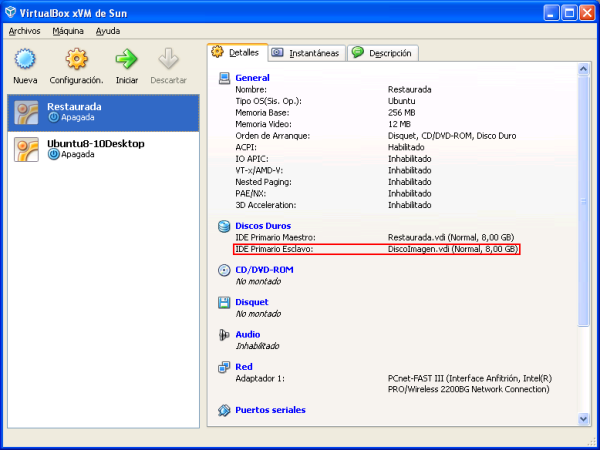Open the Discos Duros section link
The height and width of the screenshot is (450, 600).
pyautogui.click(x=262, y=227)
